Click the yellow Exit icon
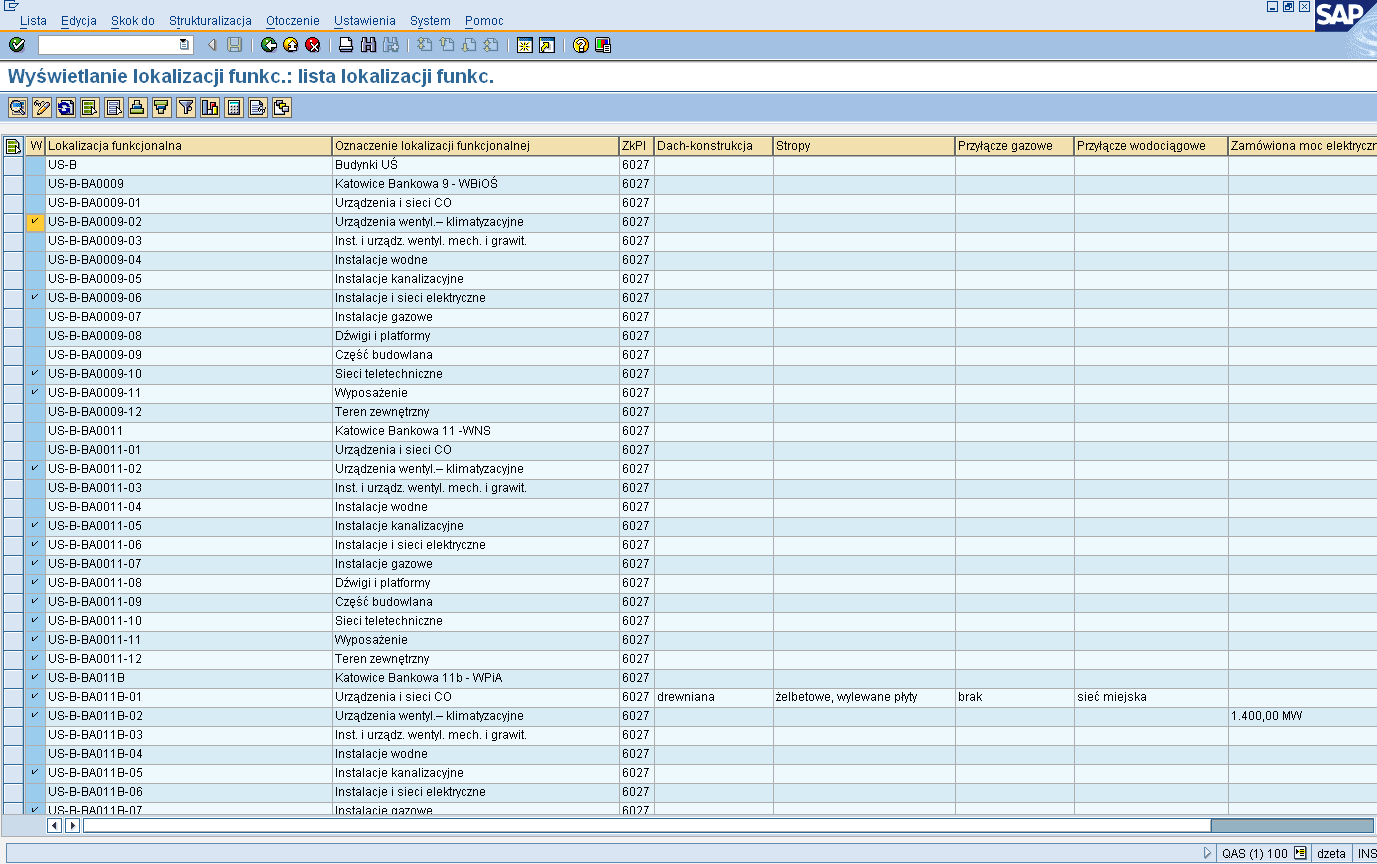This screenshot has width=1377, height=864. tap(290, 45)
